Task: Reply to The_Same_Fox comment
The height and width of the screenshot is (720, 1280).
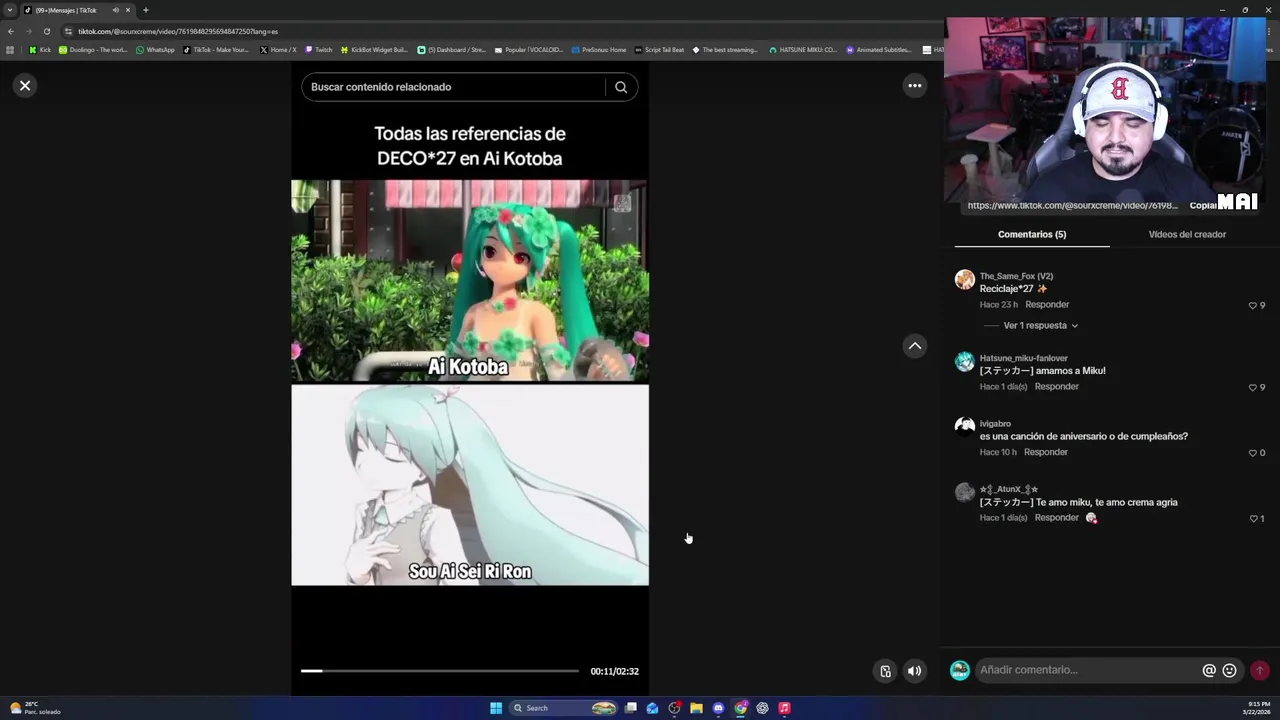Action: point(1047,305)
